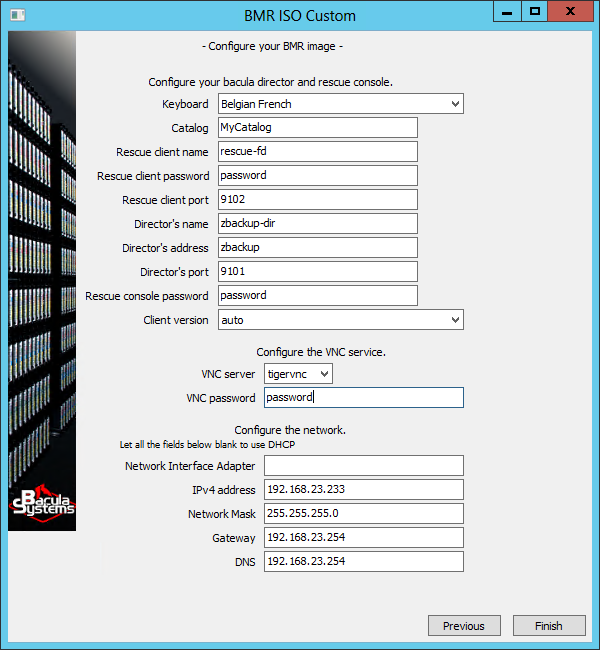This screenshot has width=600, height=650.
Task: Minimize the BMR ISO Custom window
Action: coord(507,12)
